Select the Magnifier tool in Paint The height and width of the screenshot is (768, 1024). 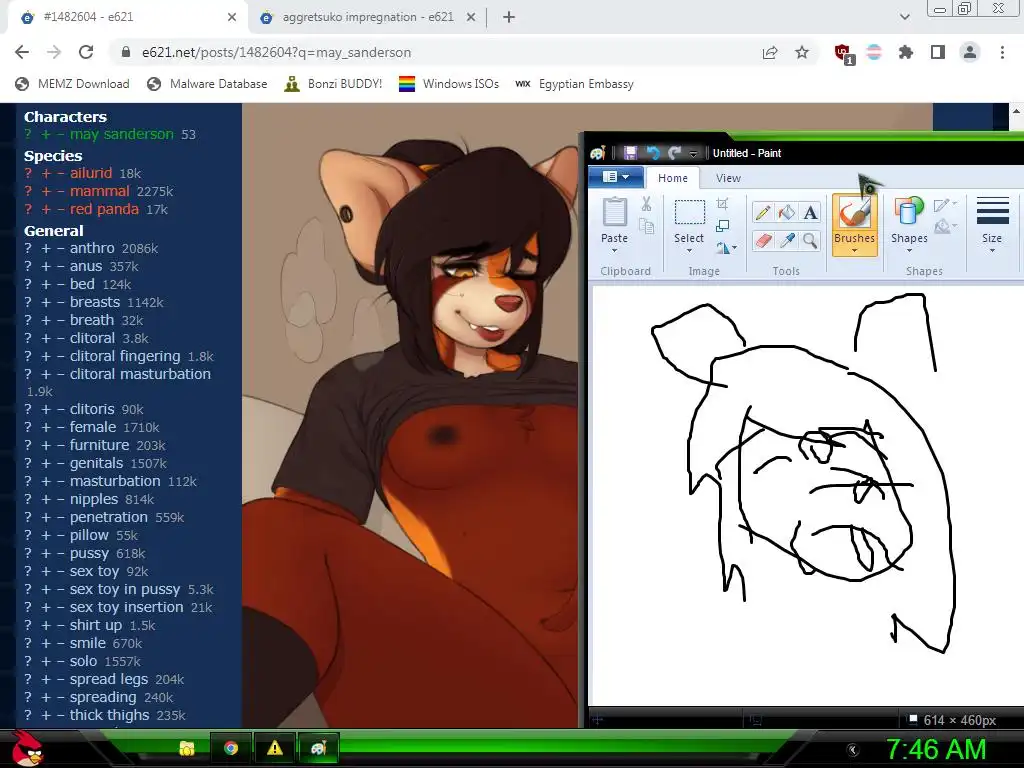[810, 241]
